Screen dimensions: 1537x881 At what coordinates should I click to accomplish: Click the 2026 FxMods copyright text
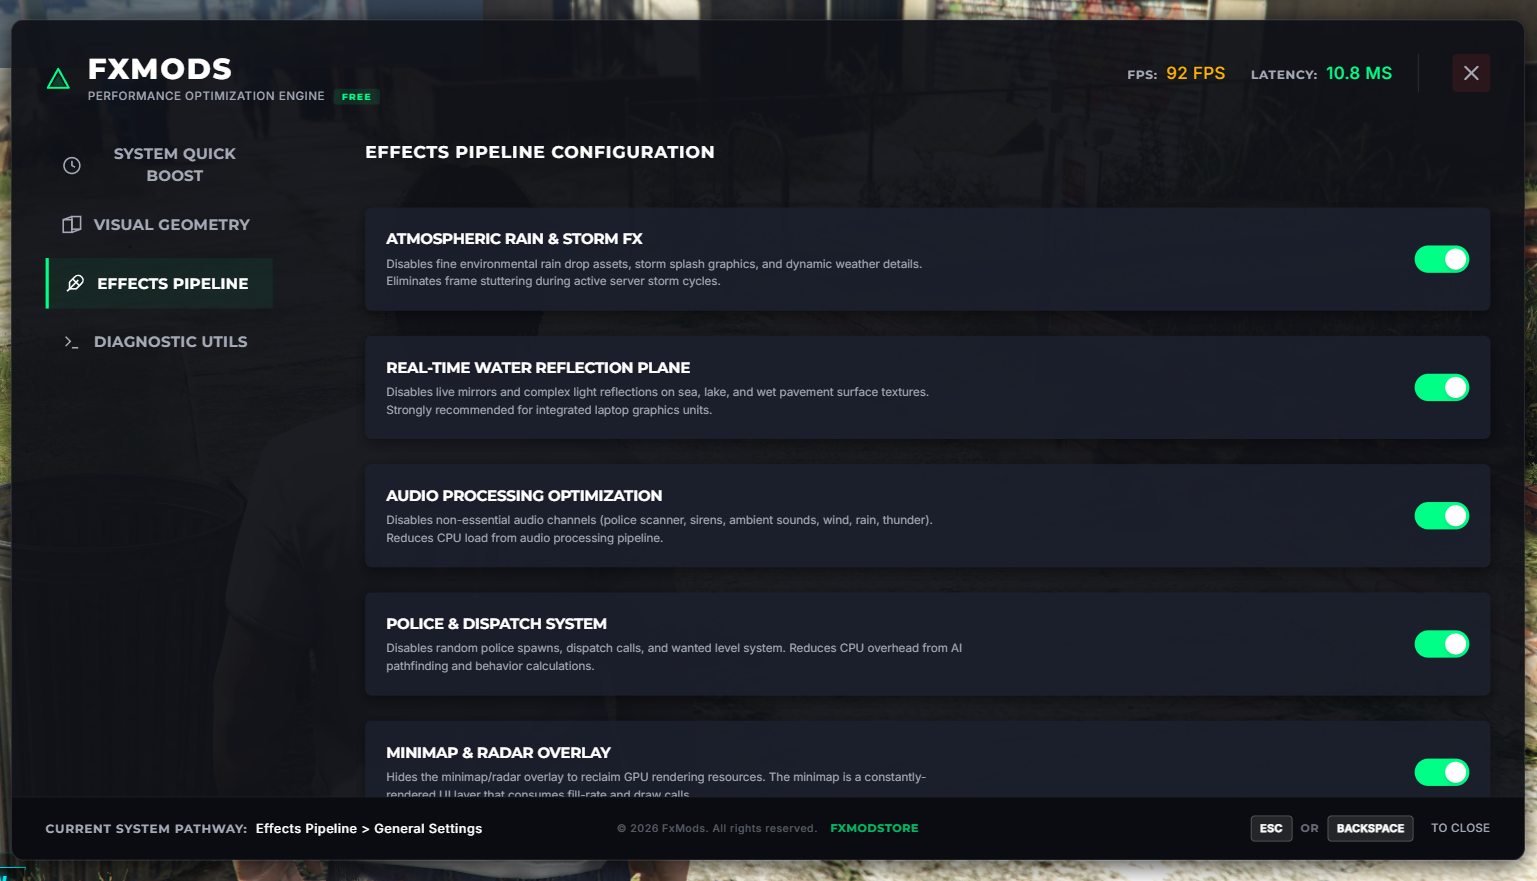tap(717, 828)
